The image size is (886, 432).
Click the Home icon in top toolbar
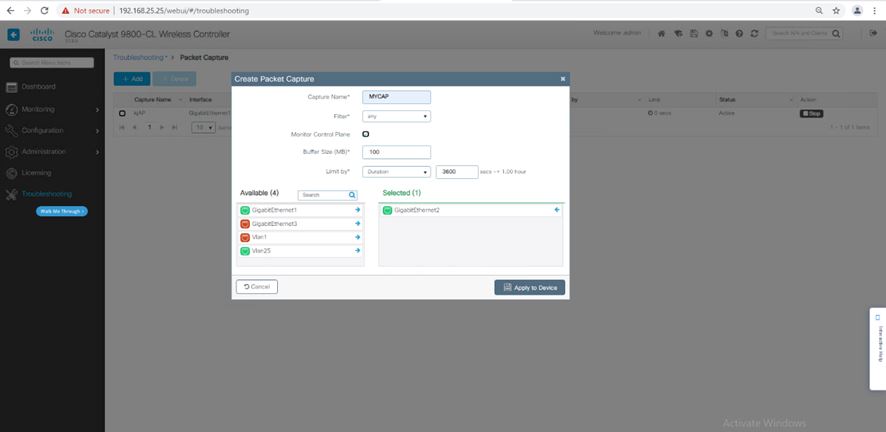coord(661,33)
